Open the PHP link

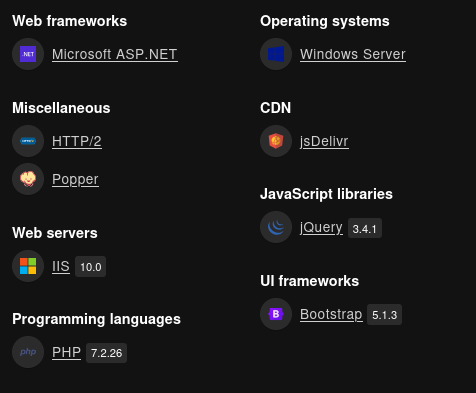(66, 352)
